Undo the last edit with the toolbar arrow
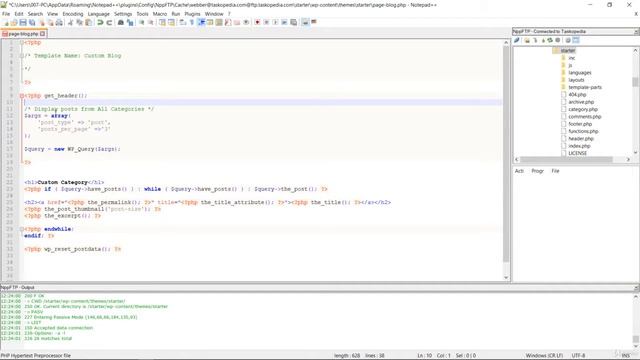640x360 pixels. click(100, 22)
